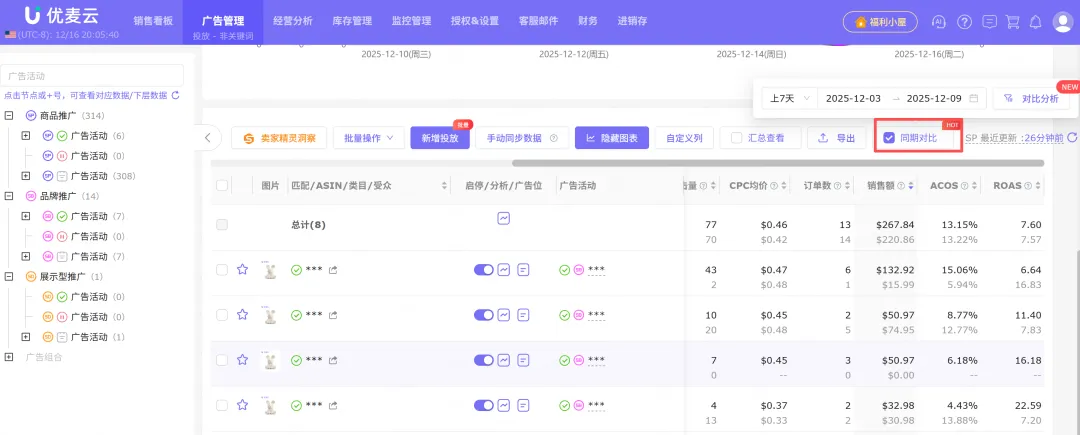The width and height of the screenshot is (1080, 435).
Task: Open analysis chart icon in the totals row
Action: click(504, 218)
